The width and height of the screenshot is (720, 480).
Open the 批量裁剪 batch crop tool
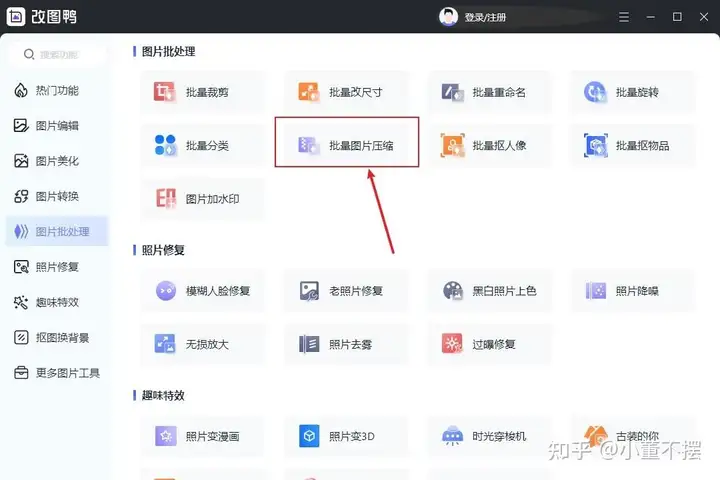203,92
